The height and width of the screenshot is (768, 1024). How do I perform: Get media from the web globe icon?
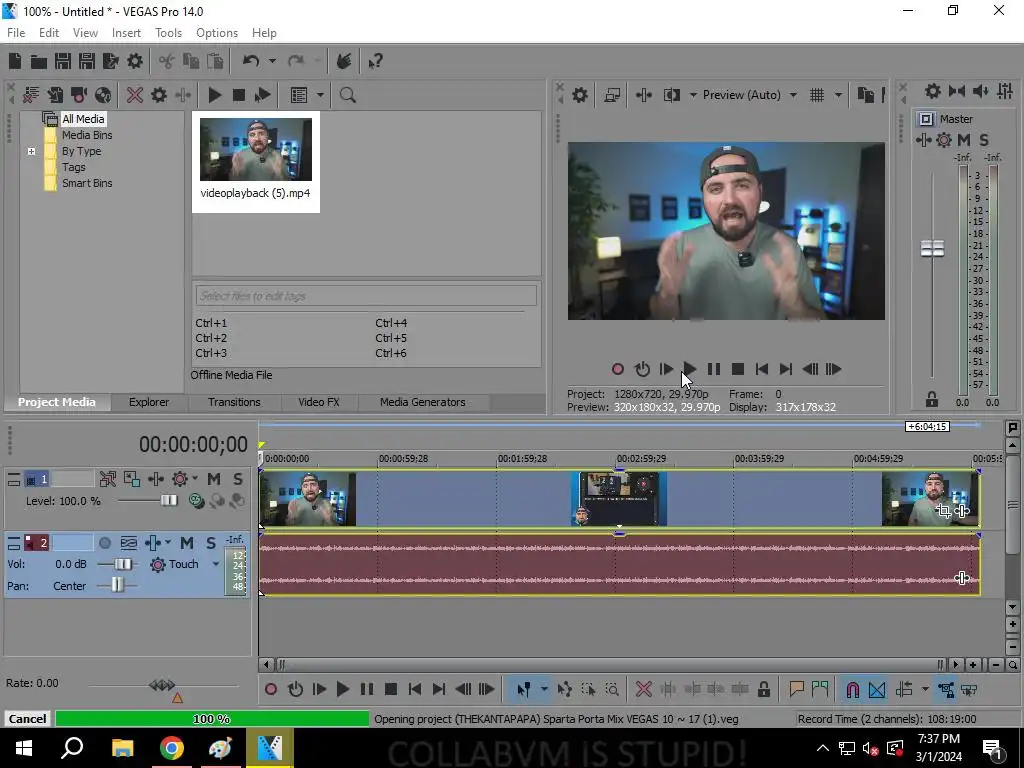(103, 95)
